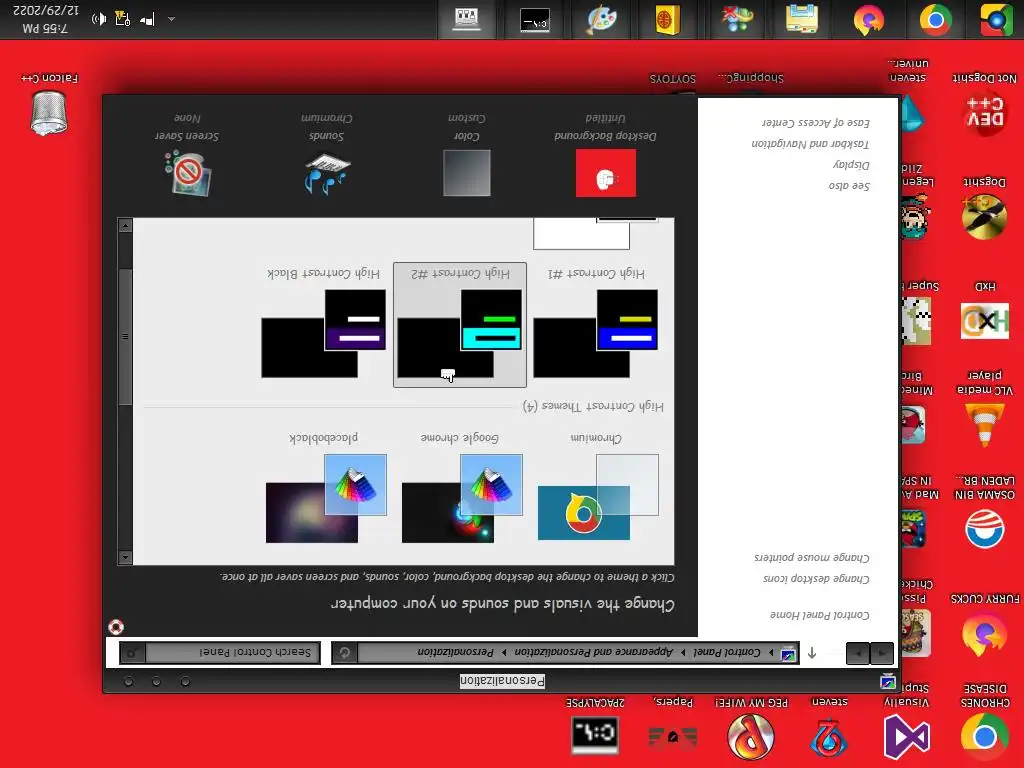
Task: Select the High Contrast #2 theme
Action: coord(460,325)
